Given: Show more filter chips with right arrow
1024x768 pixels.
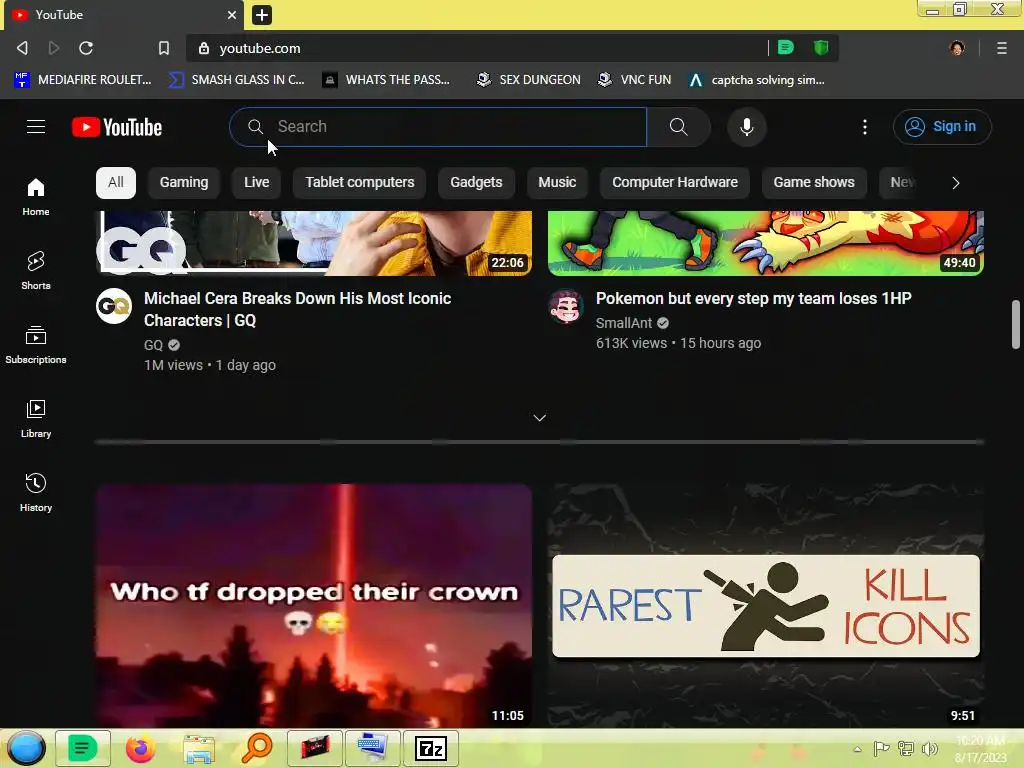Looking at the screenshot, I should coord(955,183).
